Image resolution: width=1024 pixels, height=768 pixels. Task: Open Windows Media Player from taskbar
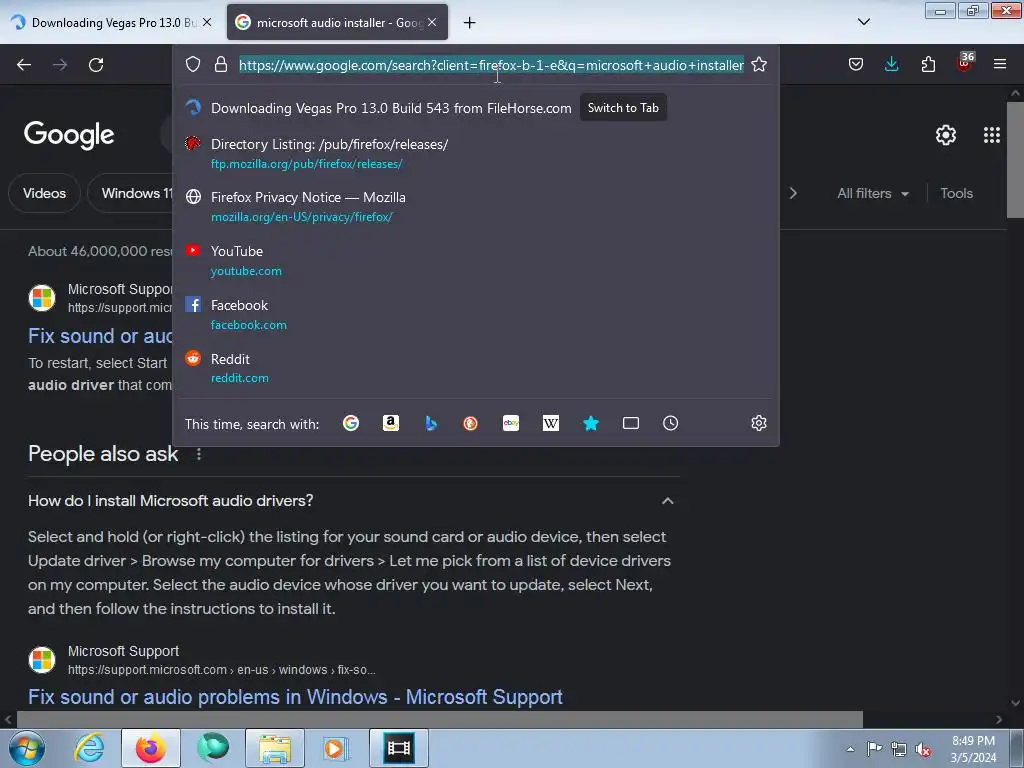[x=337, y=748]
